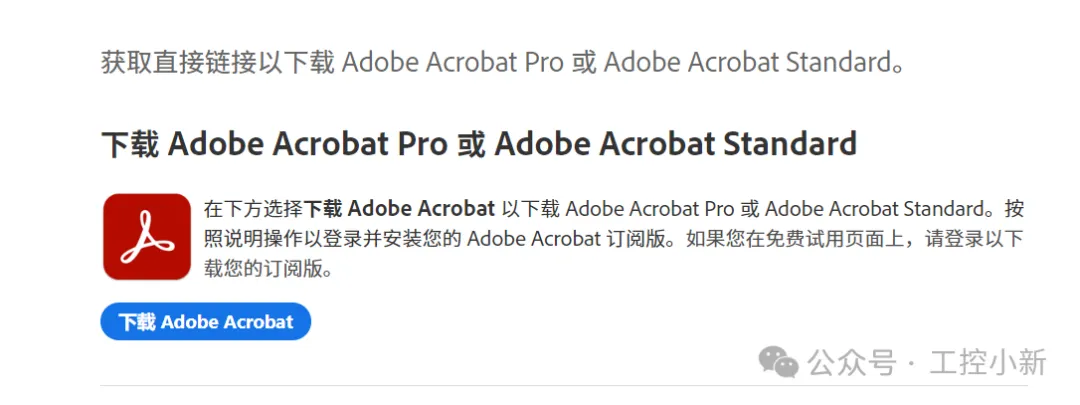The image size is (1080, 405).
Task: Click 'Adobe Acrobat Standard' in the top intro line
Action: [x=745, y=62]
